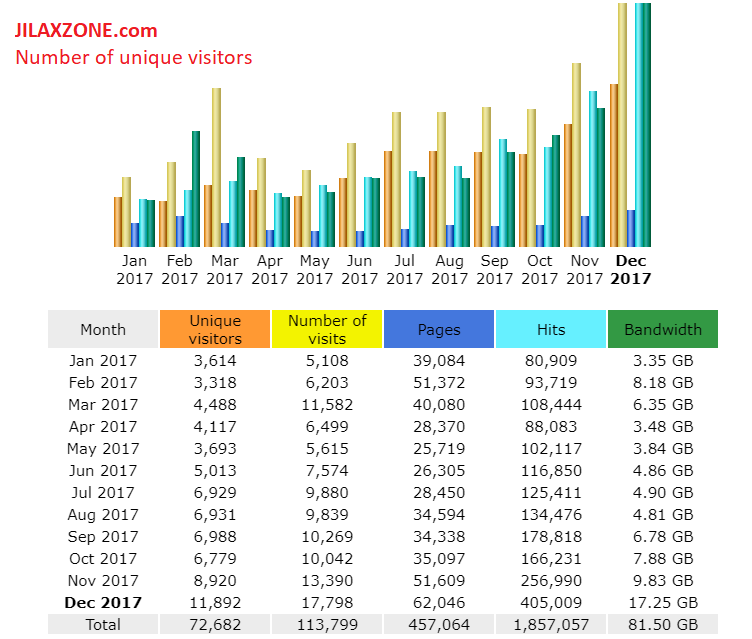Select the Bandwidth column header
This screenshot has width=752, height=639.
point(663,329)
